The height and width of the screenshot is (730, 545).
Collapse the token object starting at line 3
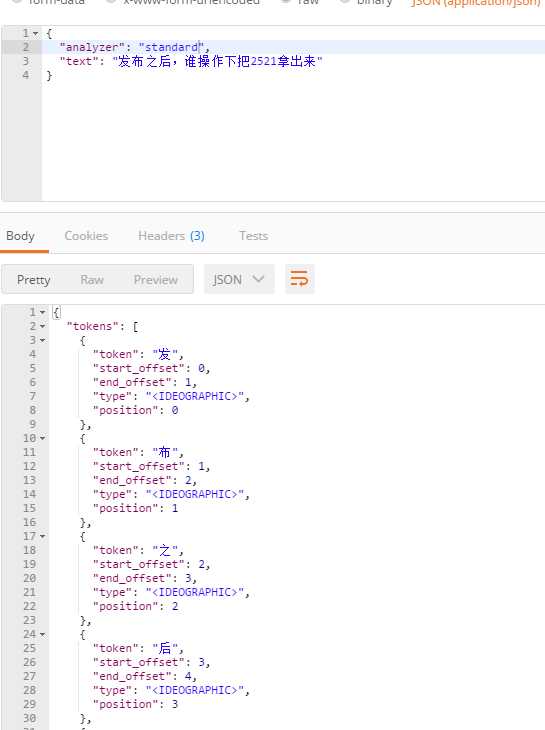click(x=42, y=340)
